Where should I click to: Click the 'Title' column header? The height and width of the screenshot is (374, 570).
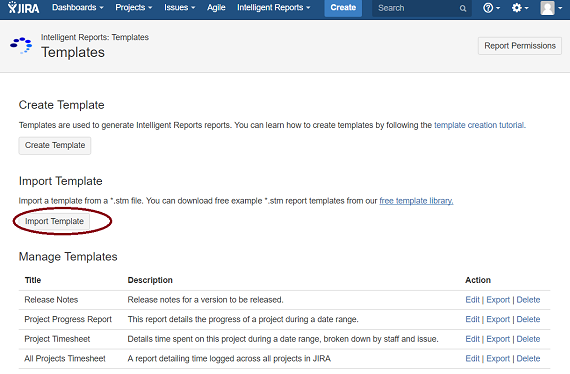(x=33, y=280)
